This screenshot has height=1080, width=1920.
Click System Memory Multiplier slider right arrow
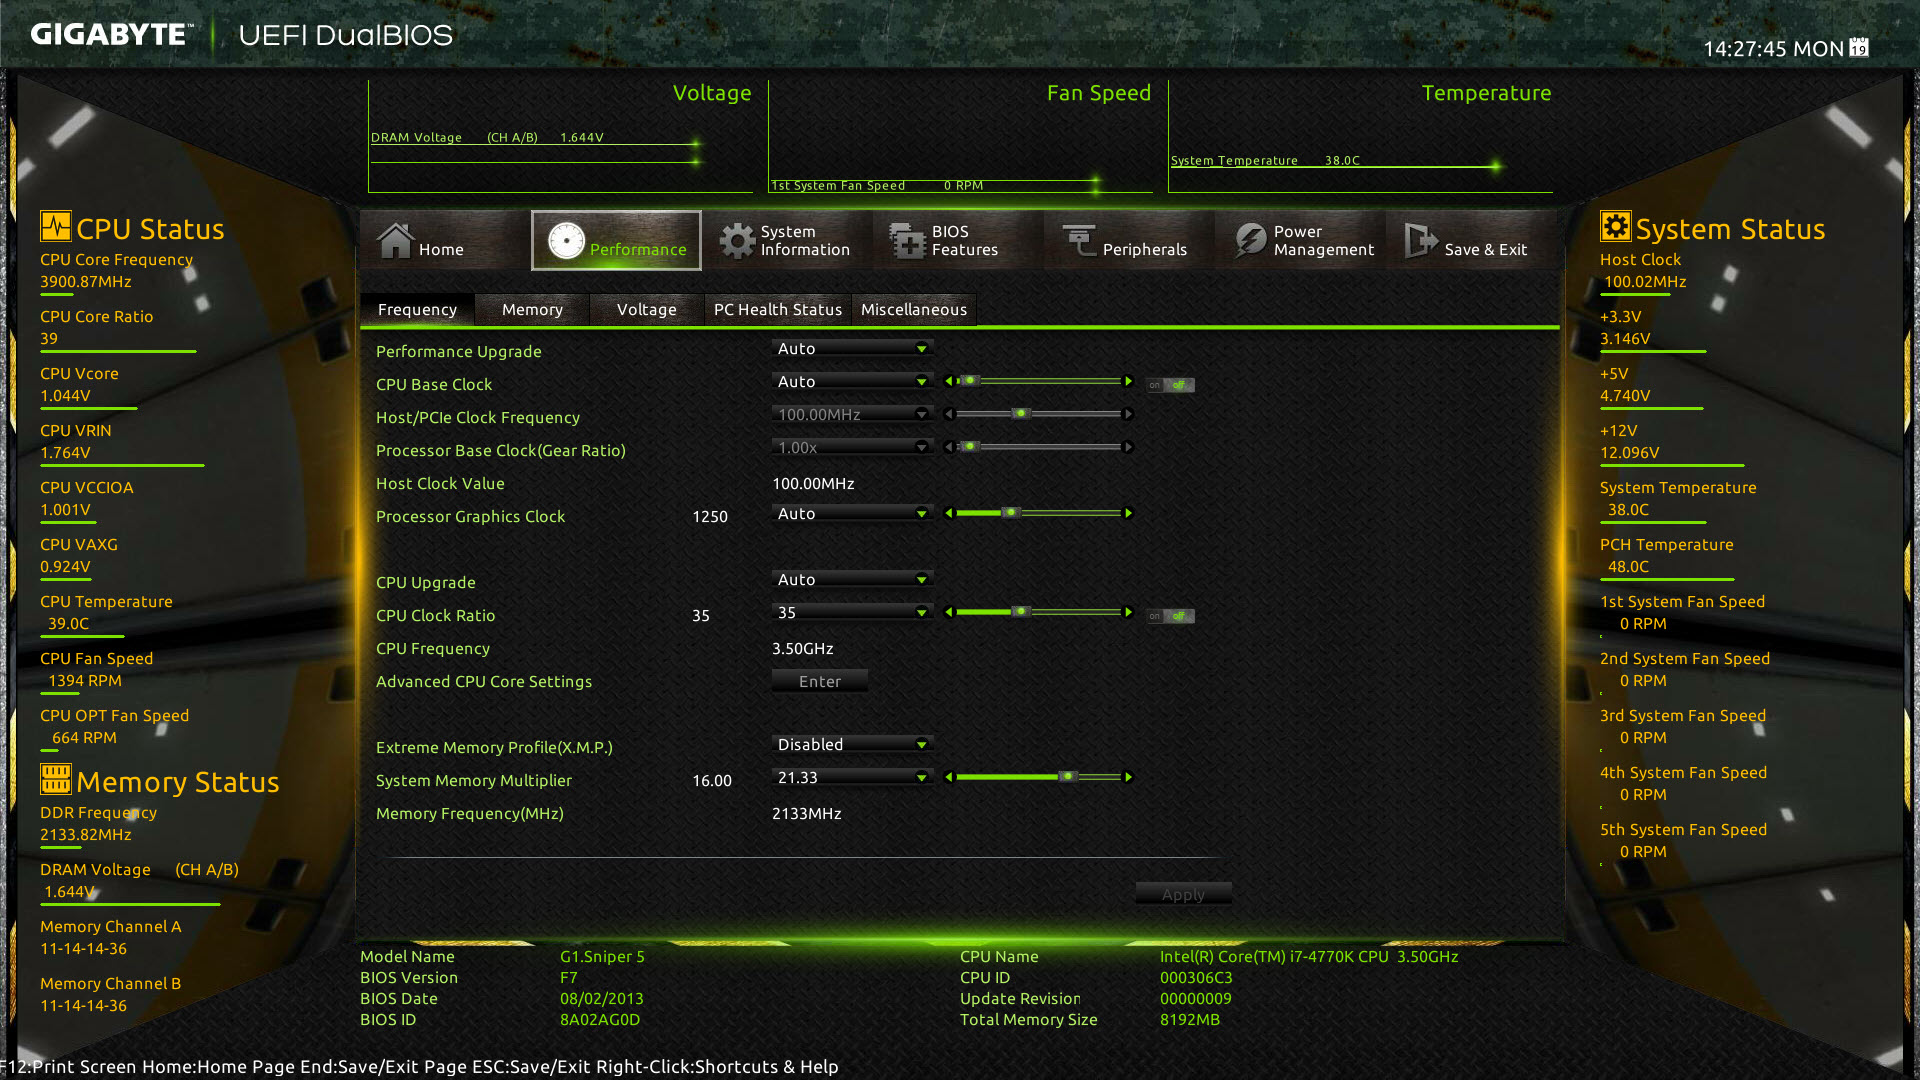pyautogui.click(x=1128, y=777)
